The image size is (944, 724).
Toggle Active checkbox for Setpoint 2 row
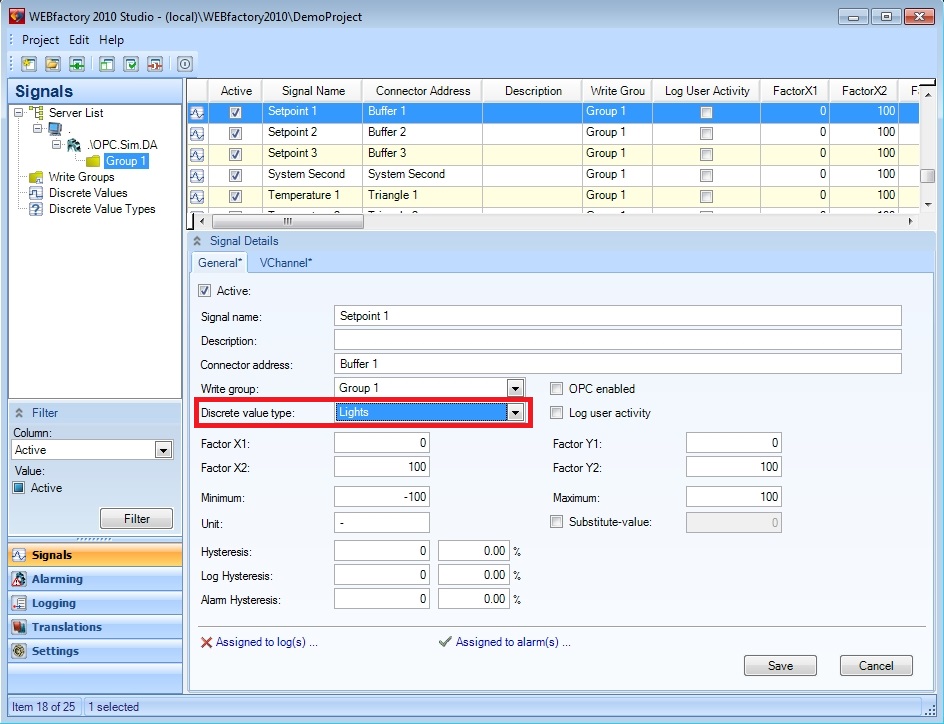(236, 133)
